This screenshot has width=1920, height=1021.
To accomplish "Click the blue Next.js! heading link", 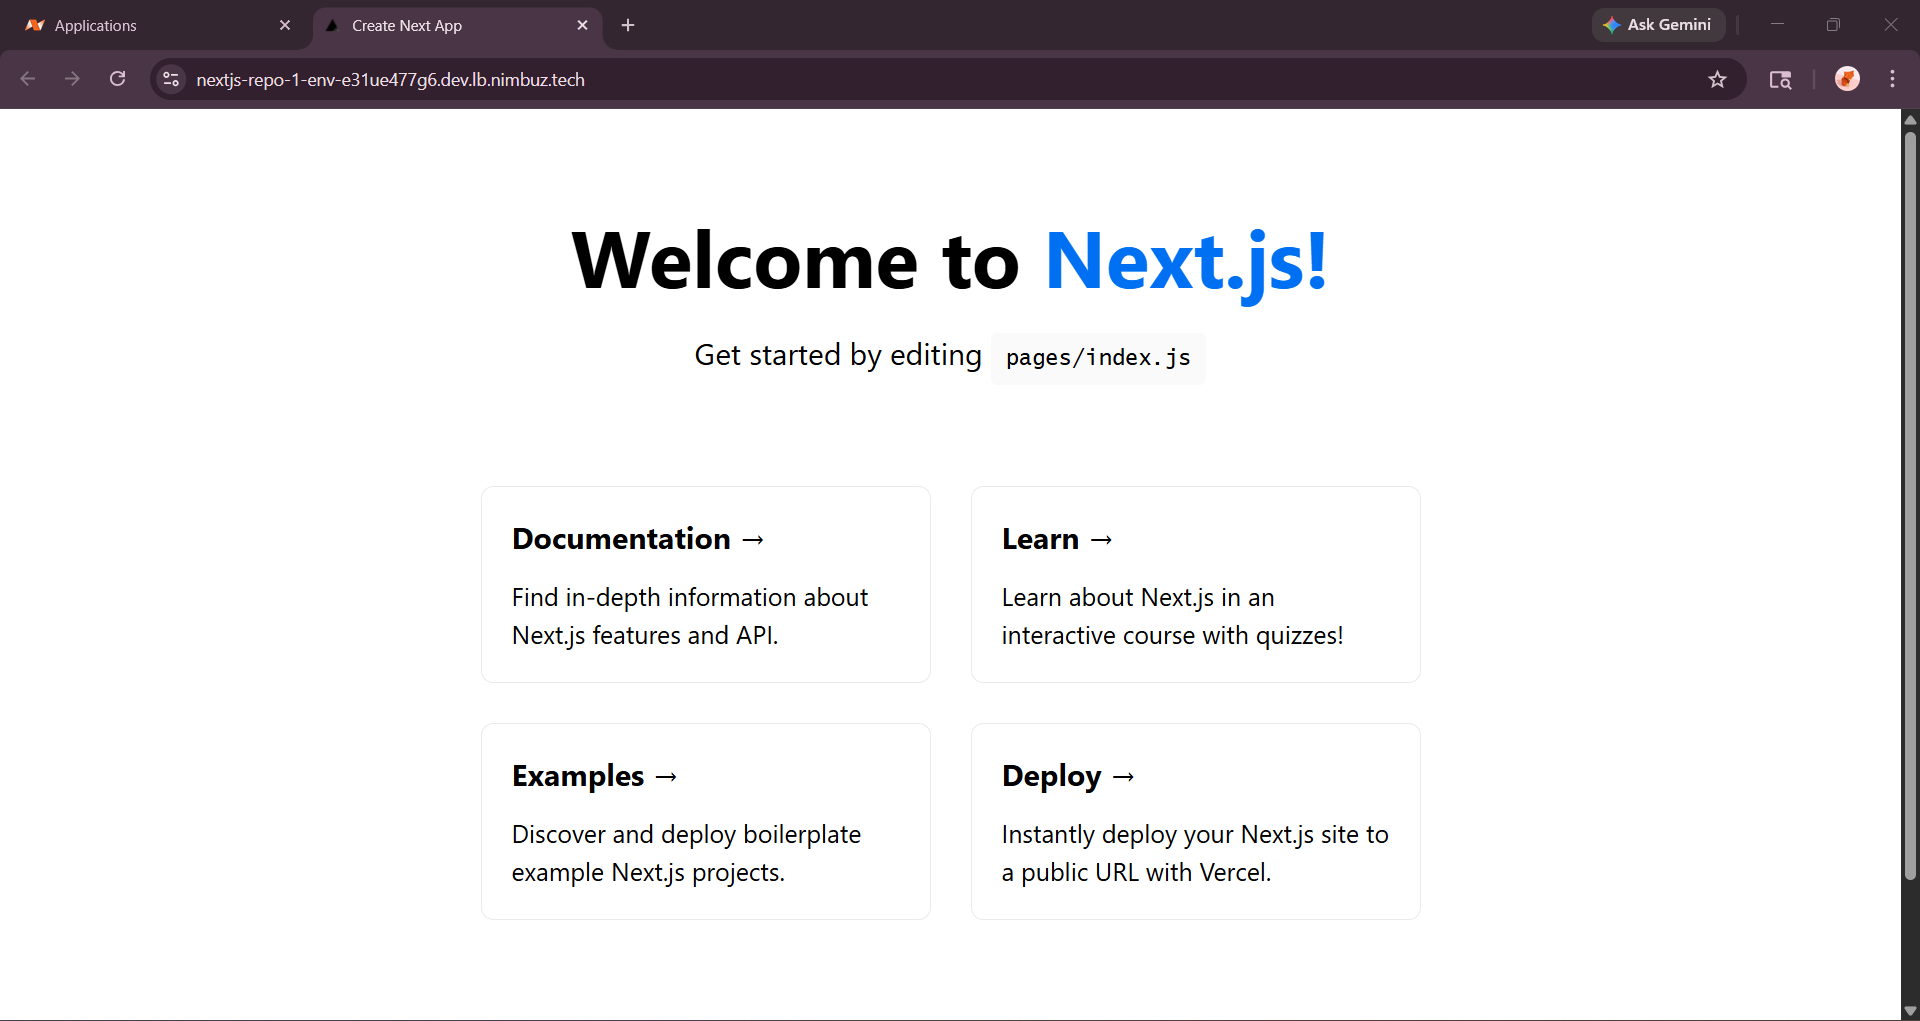I will [x=1186, y=261].
